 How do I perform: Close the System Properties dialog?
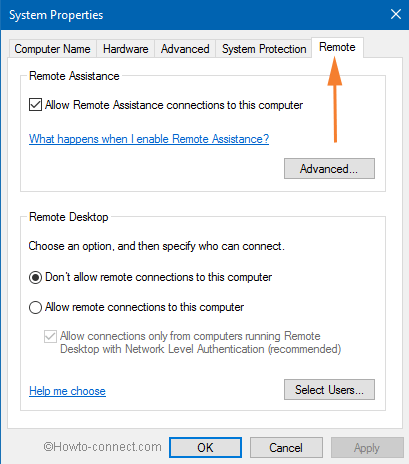coord(396,14)
